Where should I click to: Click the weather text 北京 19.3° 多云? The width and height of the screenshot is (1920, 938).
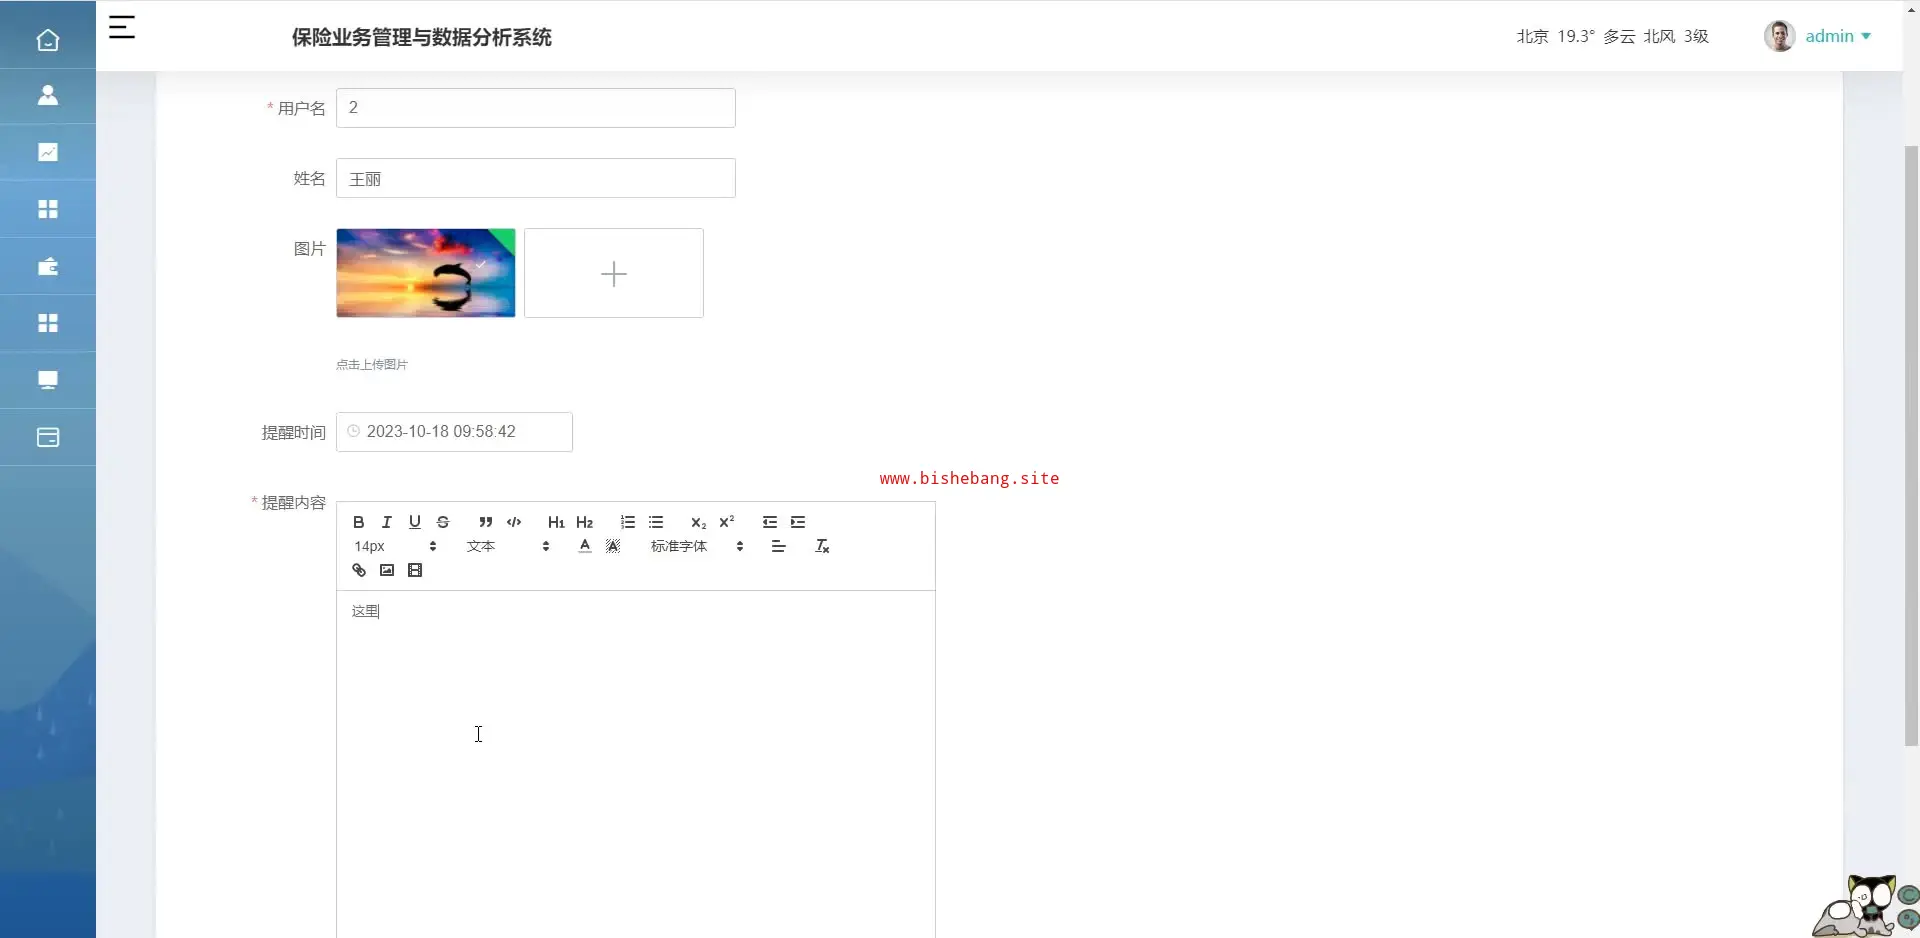coord(1575,36)
